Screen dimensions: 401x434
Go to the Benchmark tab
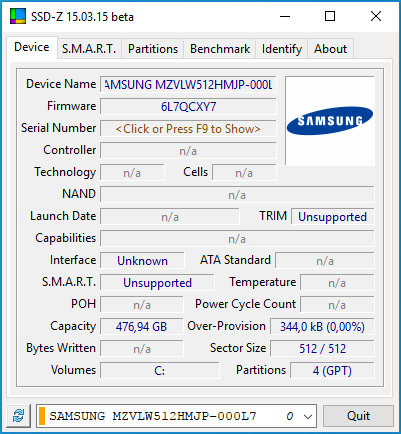click(220, 49)
